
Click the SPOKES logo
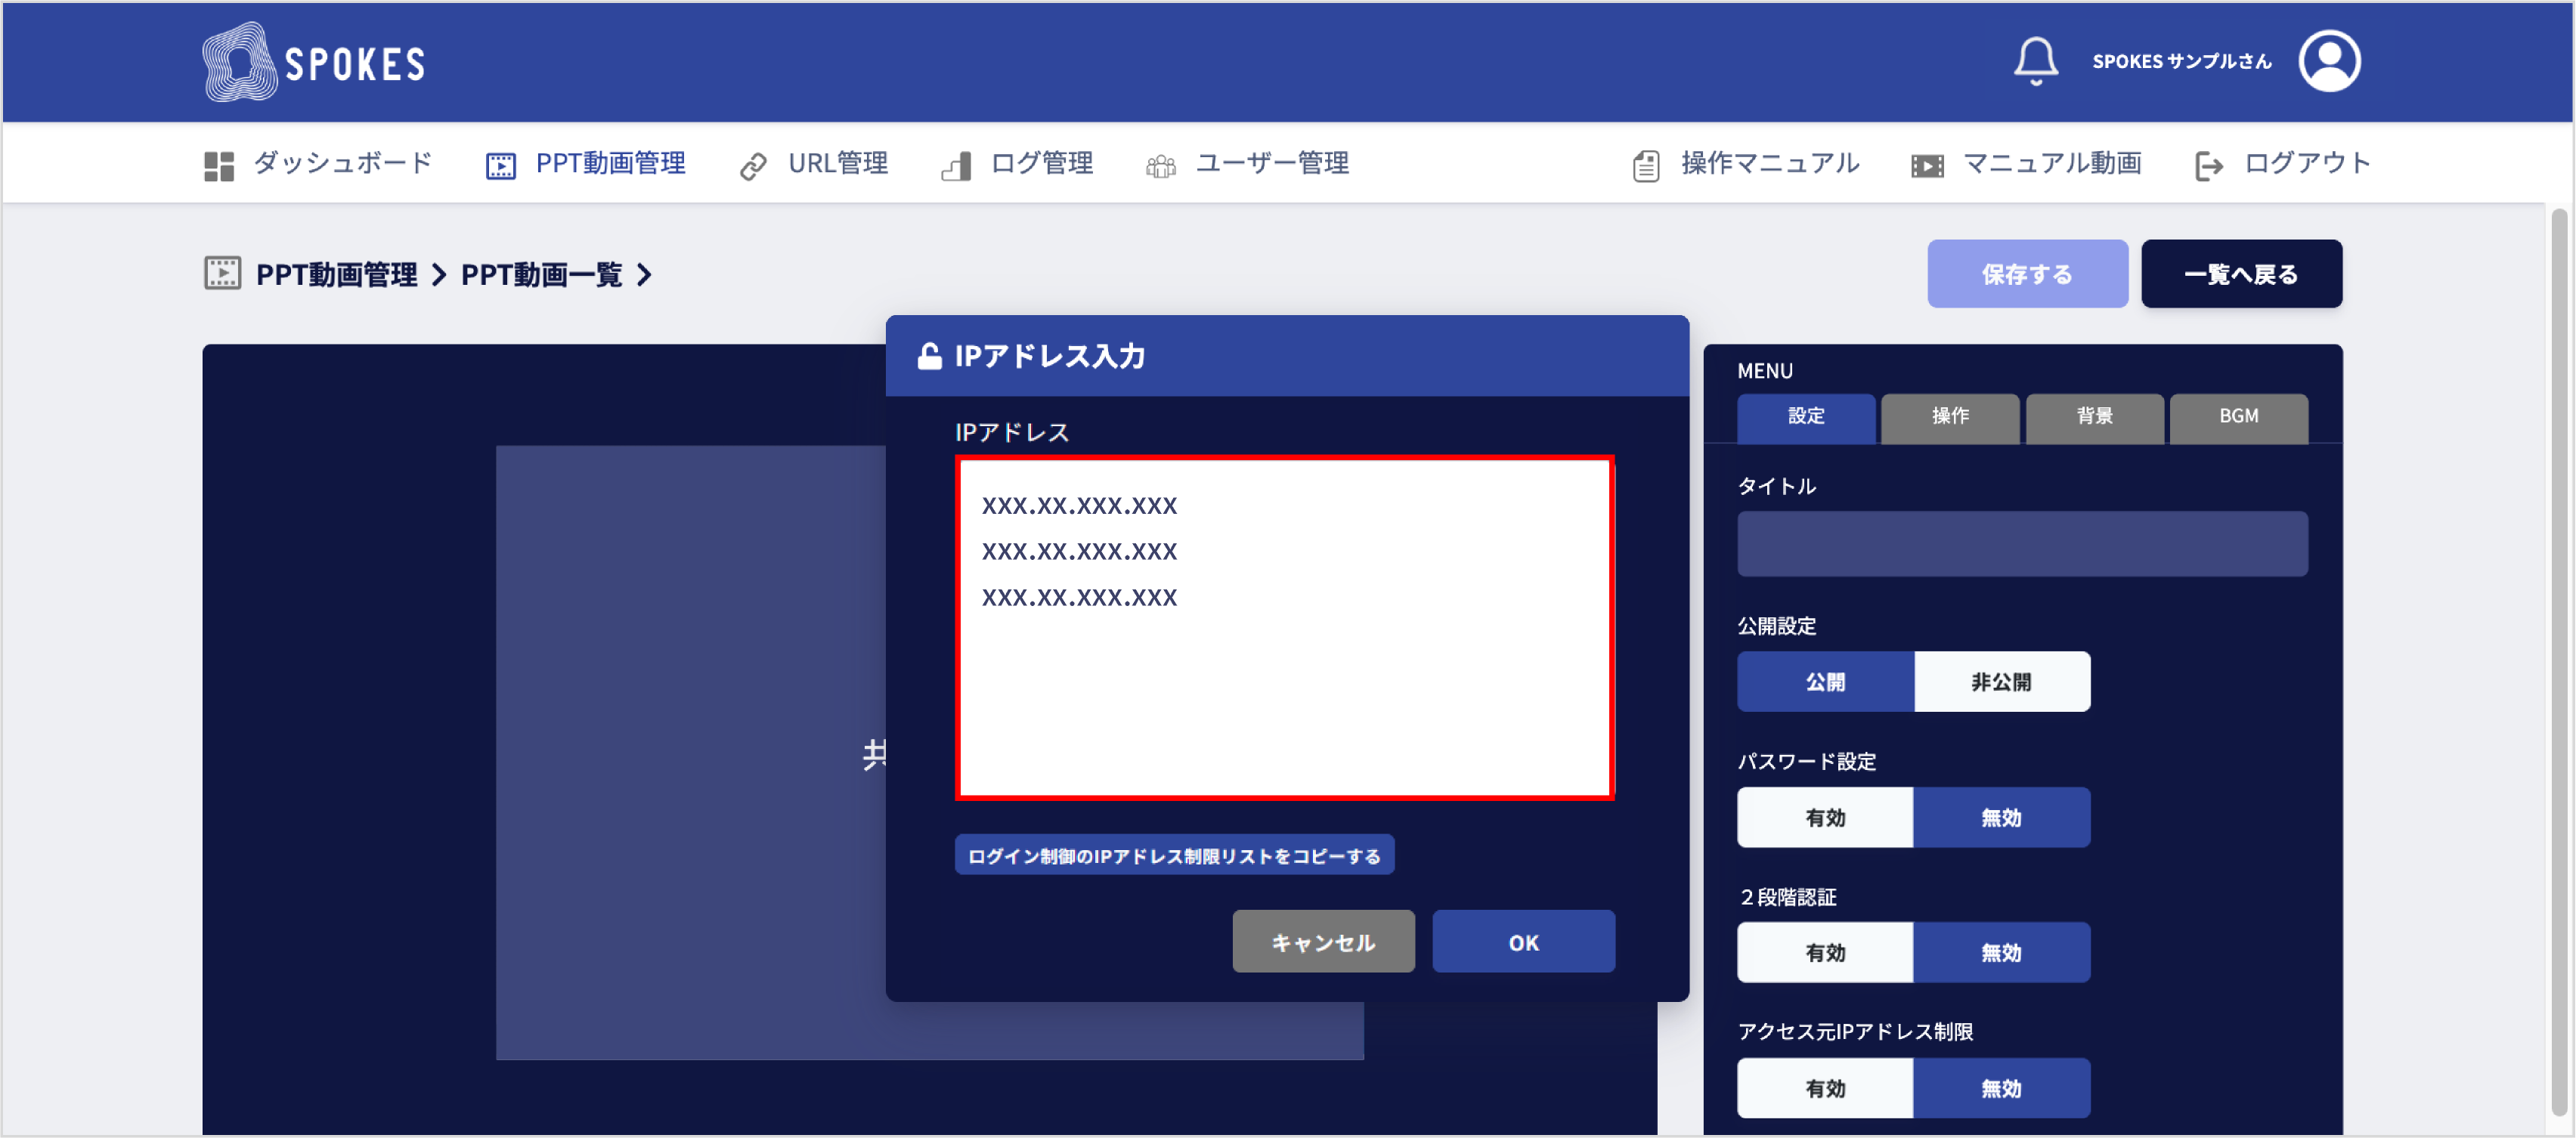point(314,62)
